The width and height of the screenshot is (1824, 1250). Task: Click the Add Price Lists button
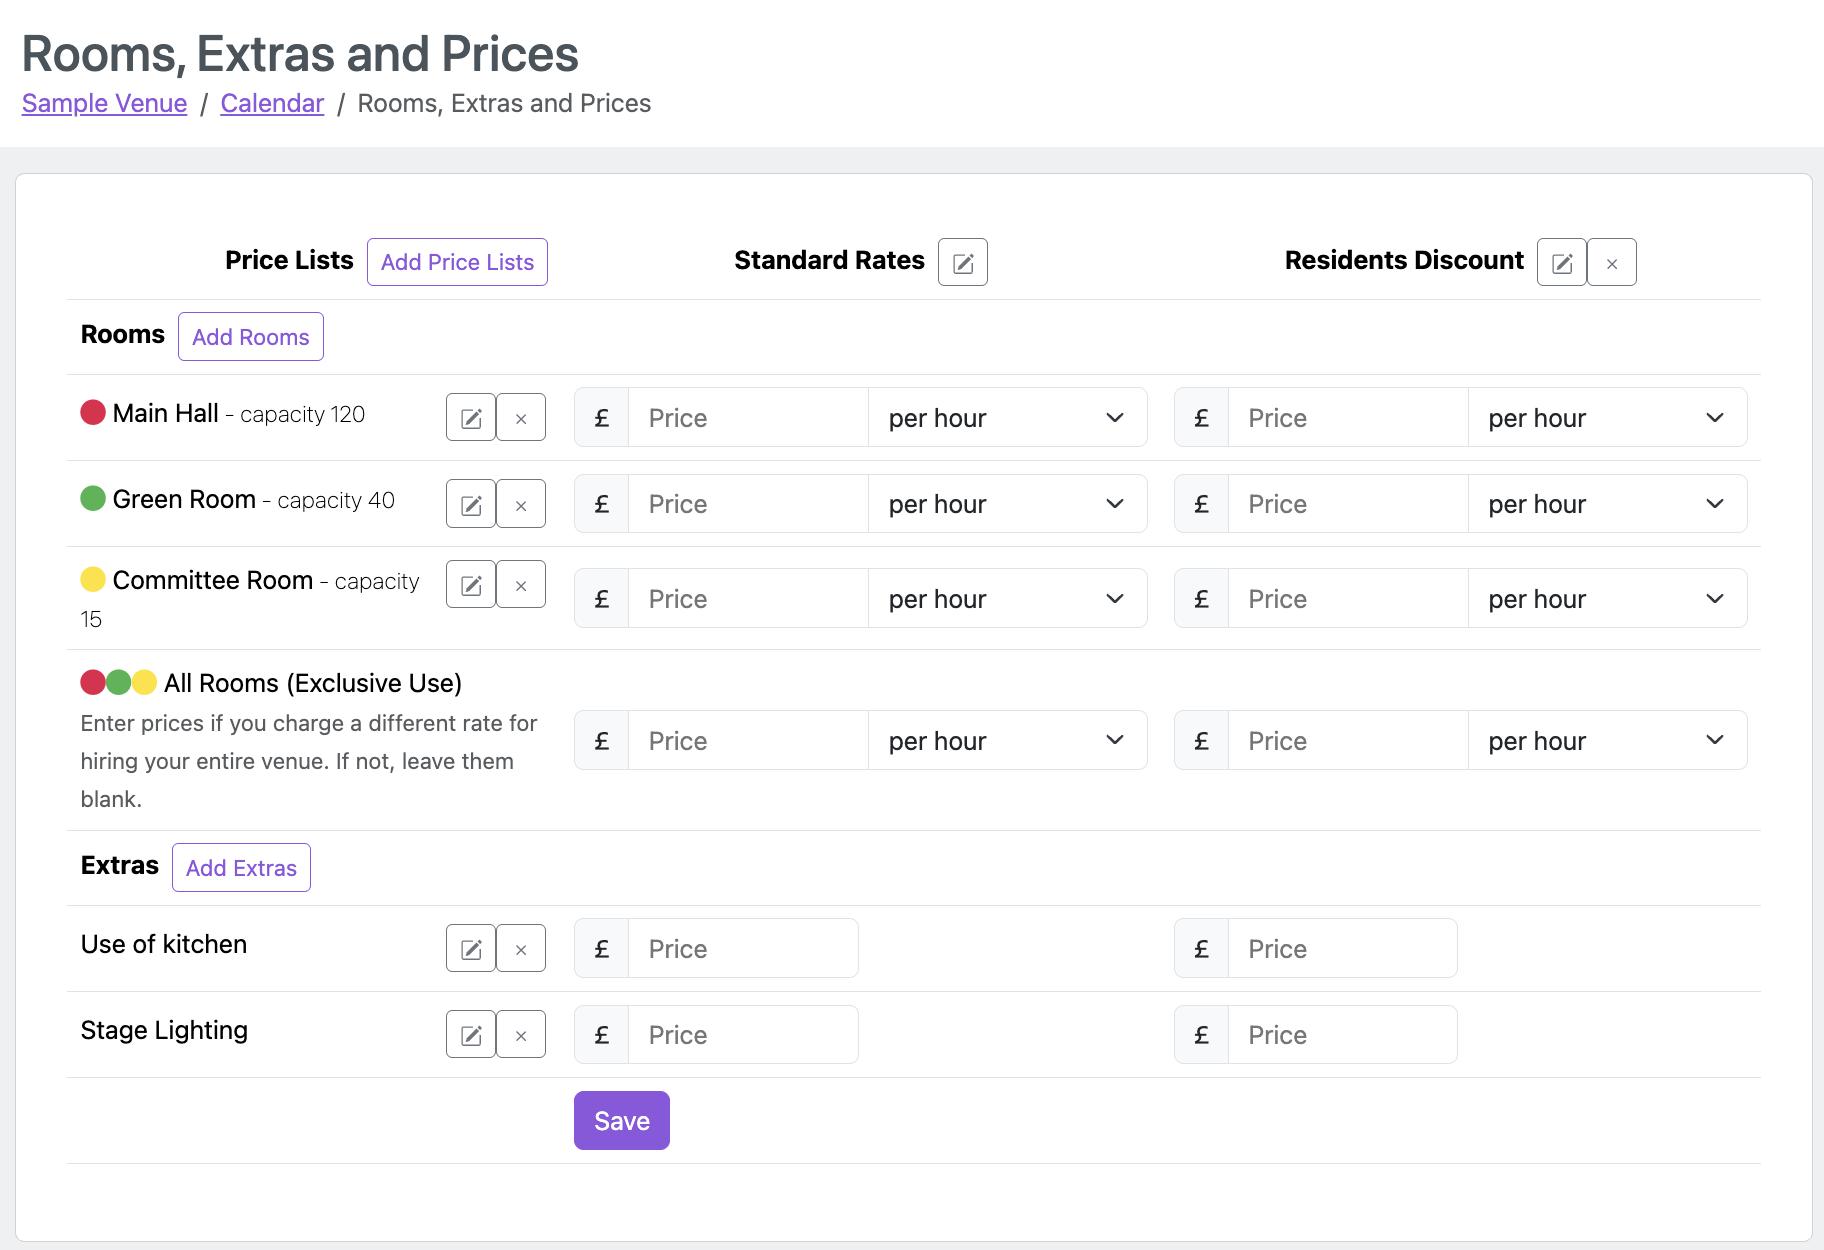[457, 263]
